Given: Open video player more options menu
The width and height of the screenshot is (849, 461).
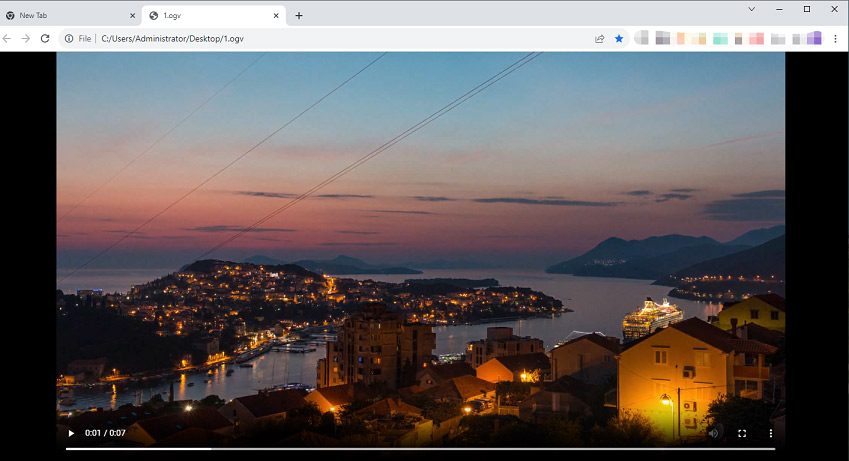Looking at the screenshot, I should [770, 433].
